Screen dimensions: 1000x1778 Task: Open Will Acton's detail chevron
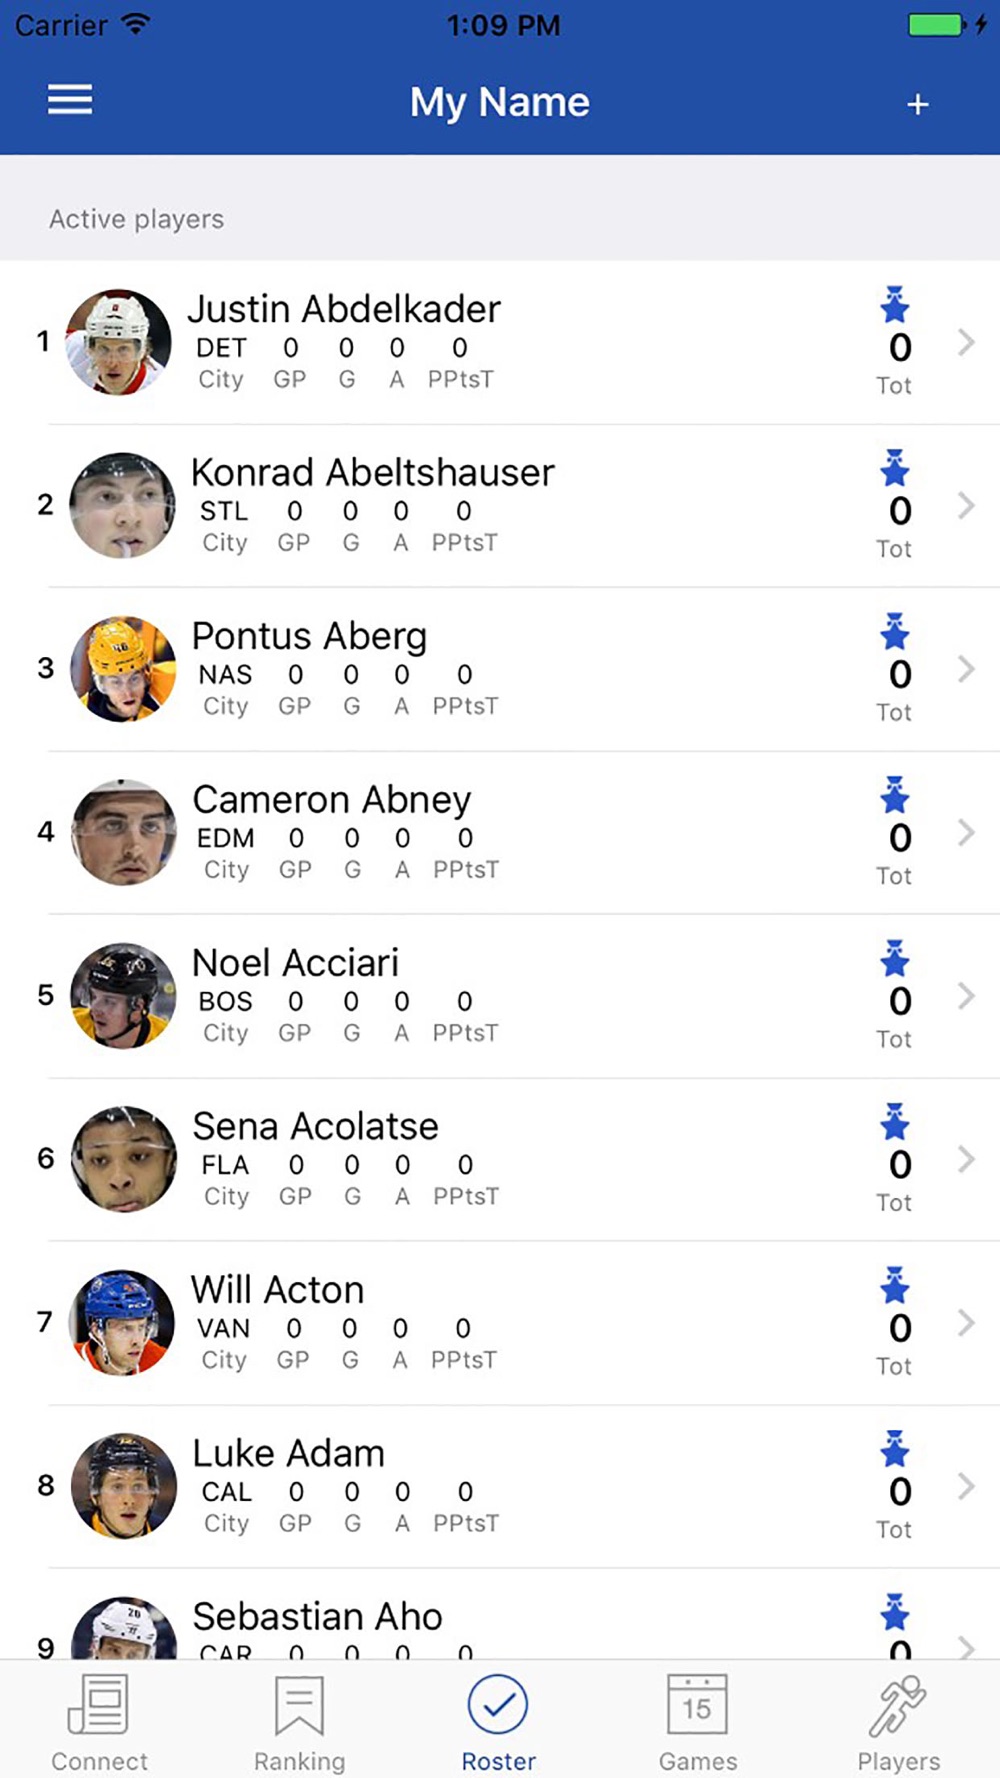point(965,1323)
